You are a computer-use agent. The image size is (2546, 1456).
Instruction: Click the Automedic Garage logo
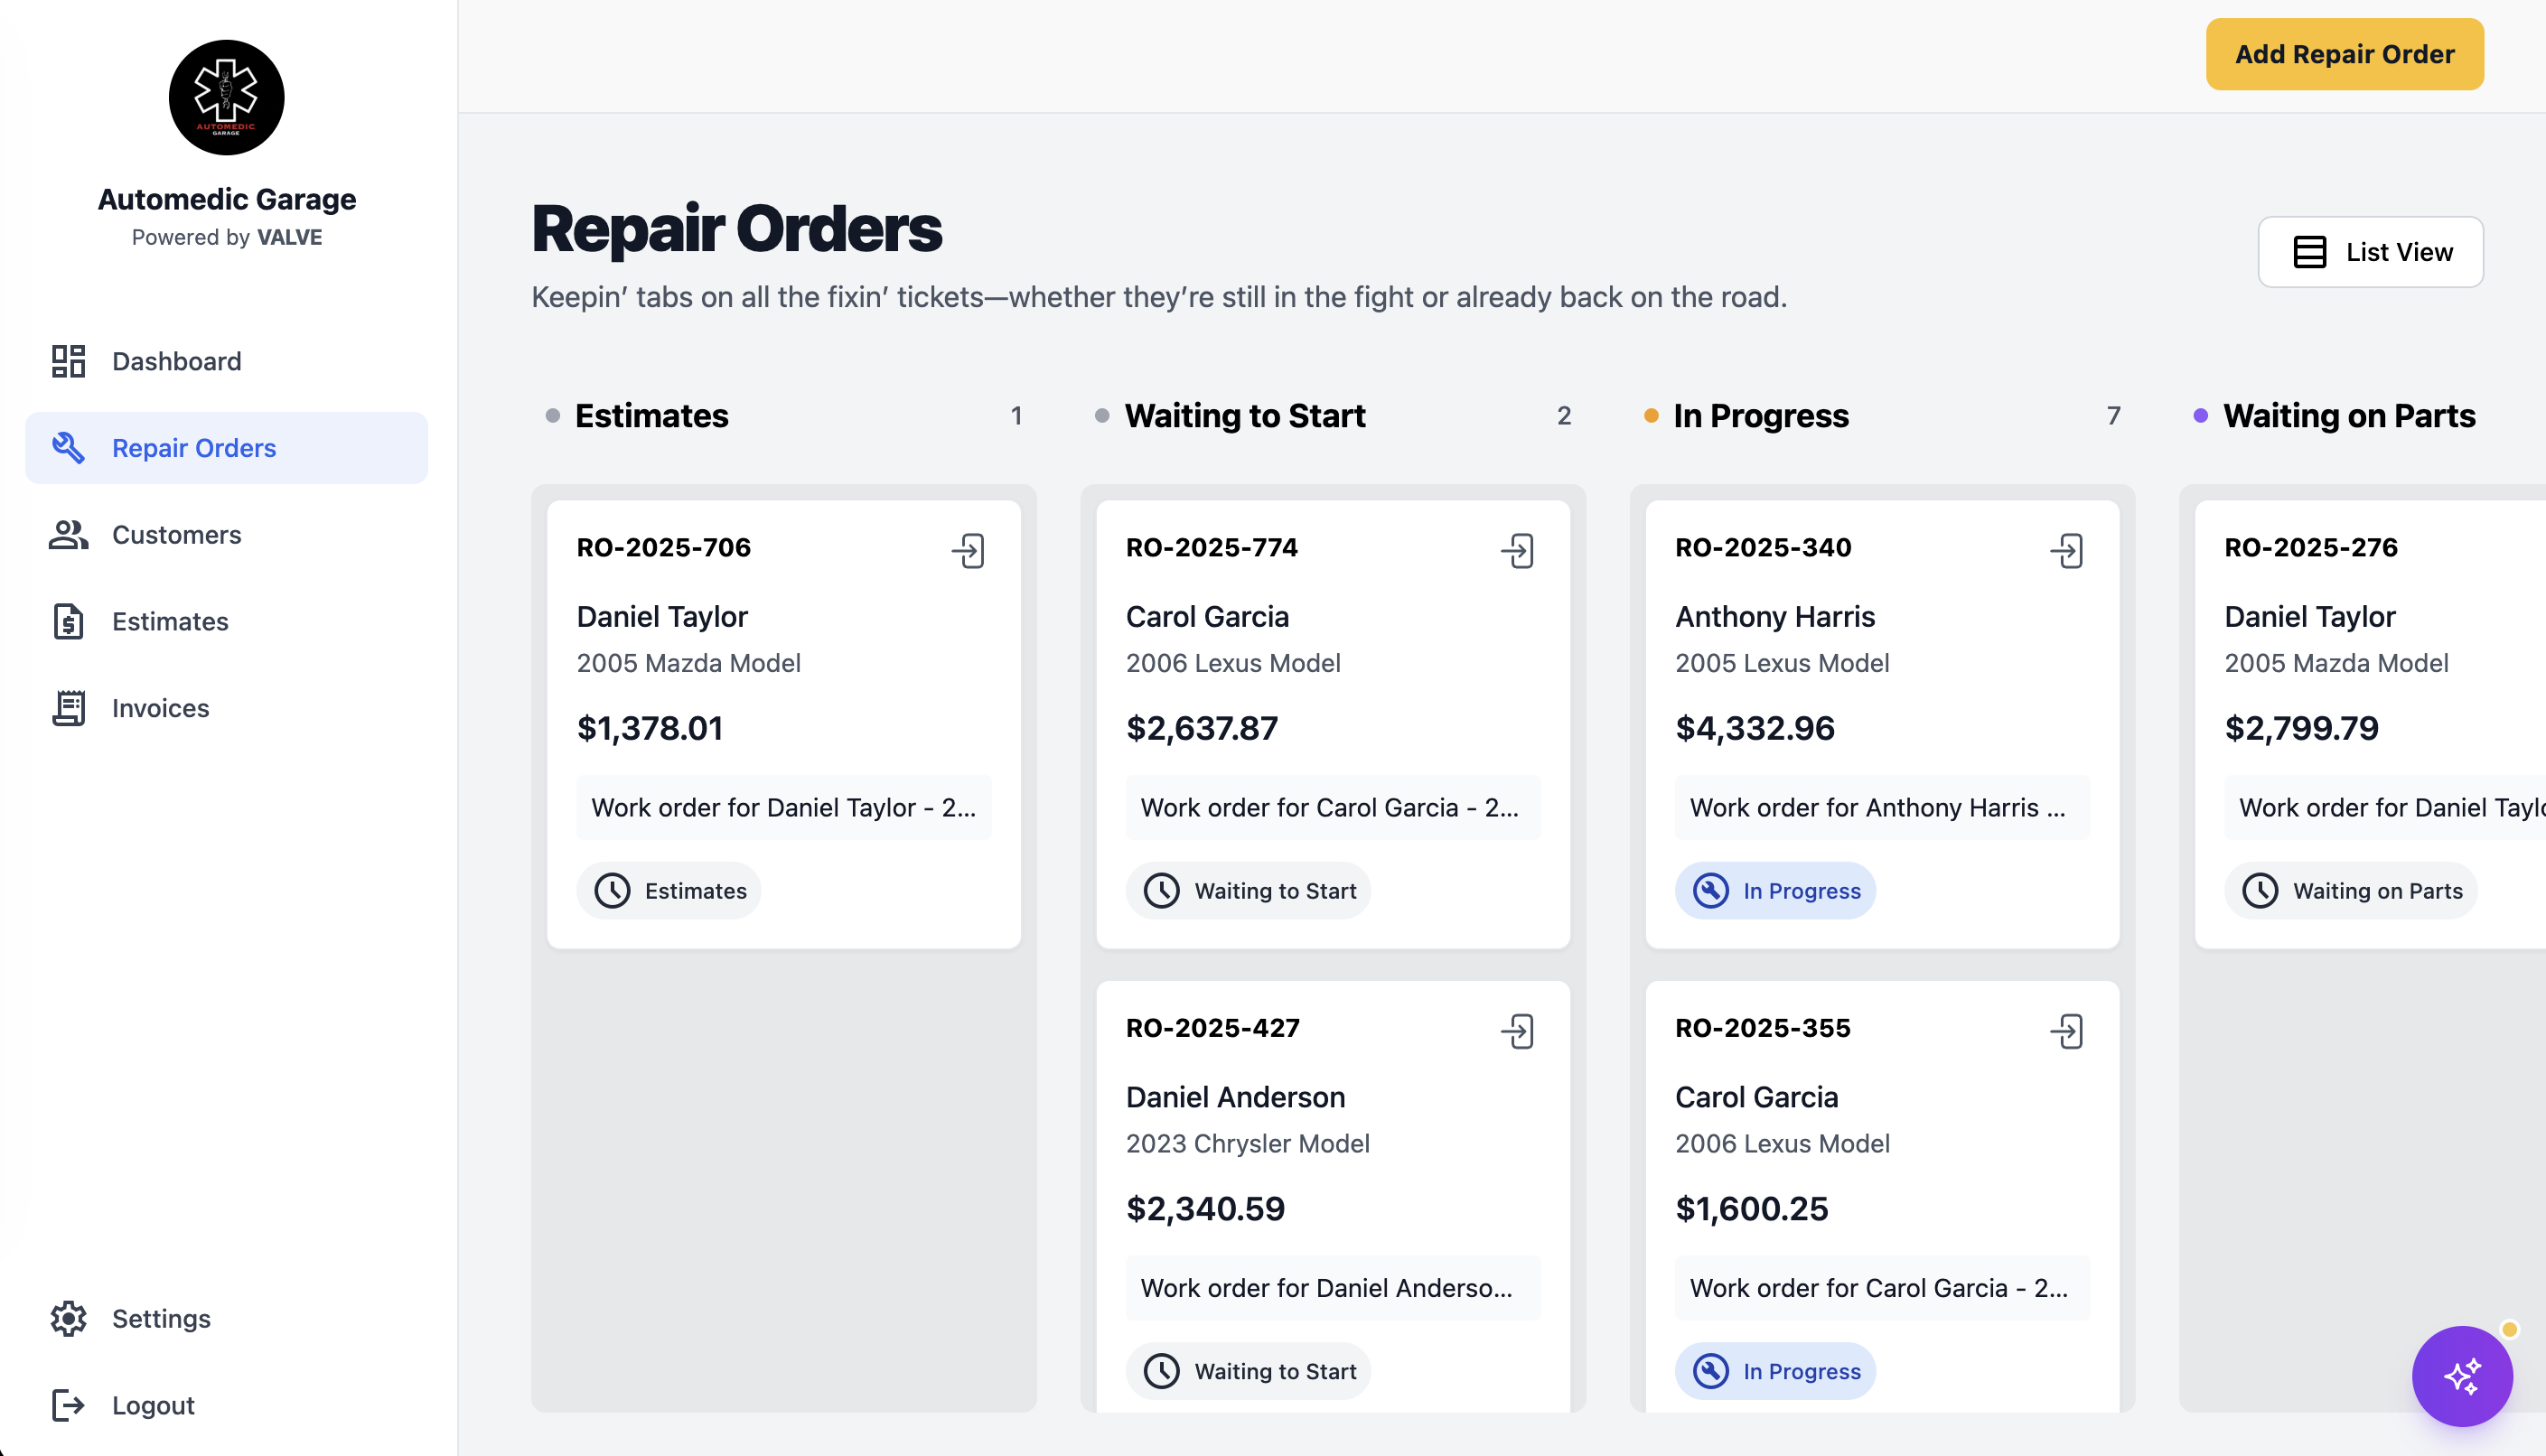point(227,98)
